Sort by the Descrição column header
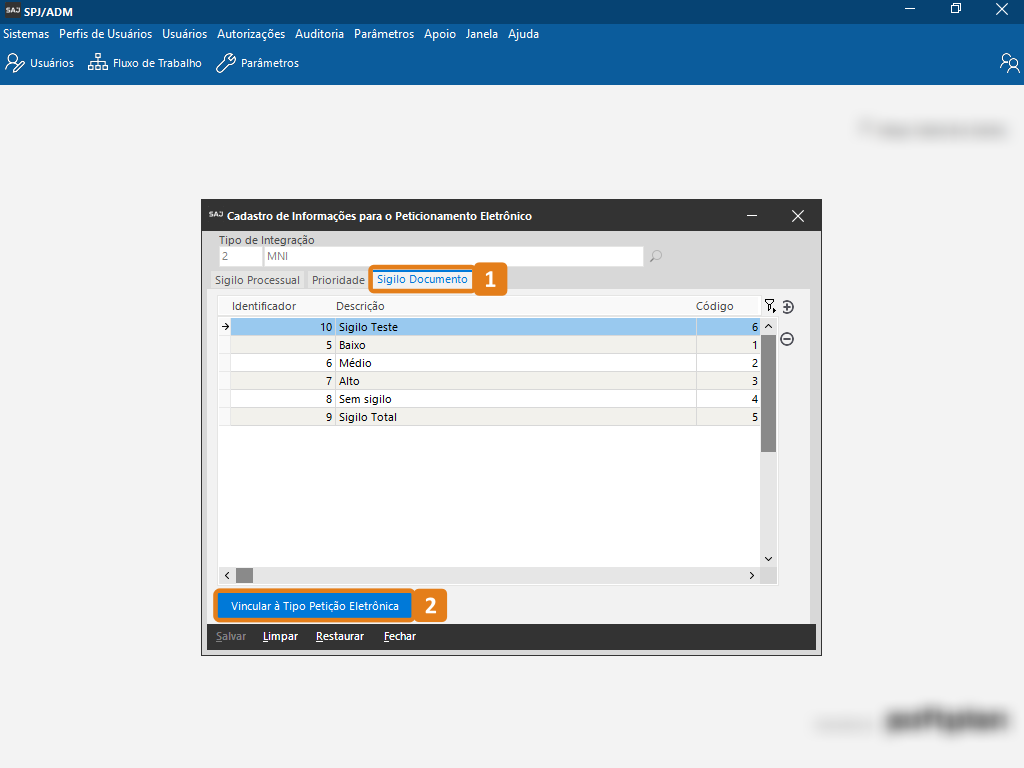1024x768 pixels. (x=360, y=306)
